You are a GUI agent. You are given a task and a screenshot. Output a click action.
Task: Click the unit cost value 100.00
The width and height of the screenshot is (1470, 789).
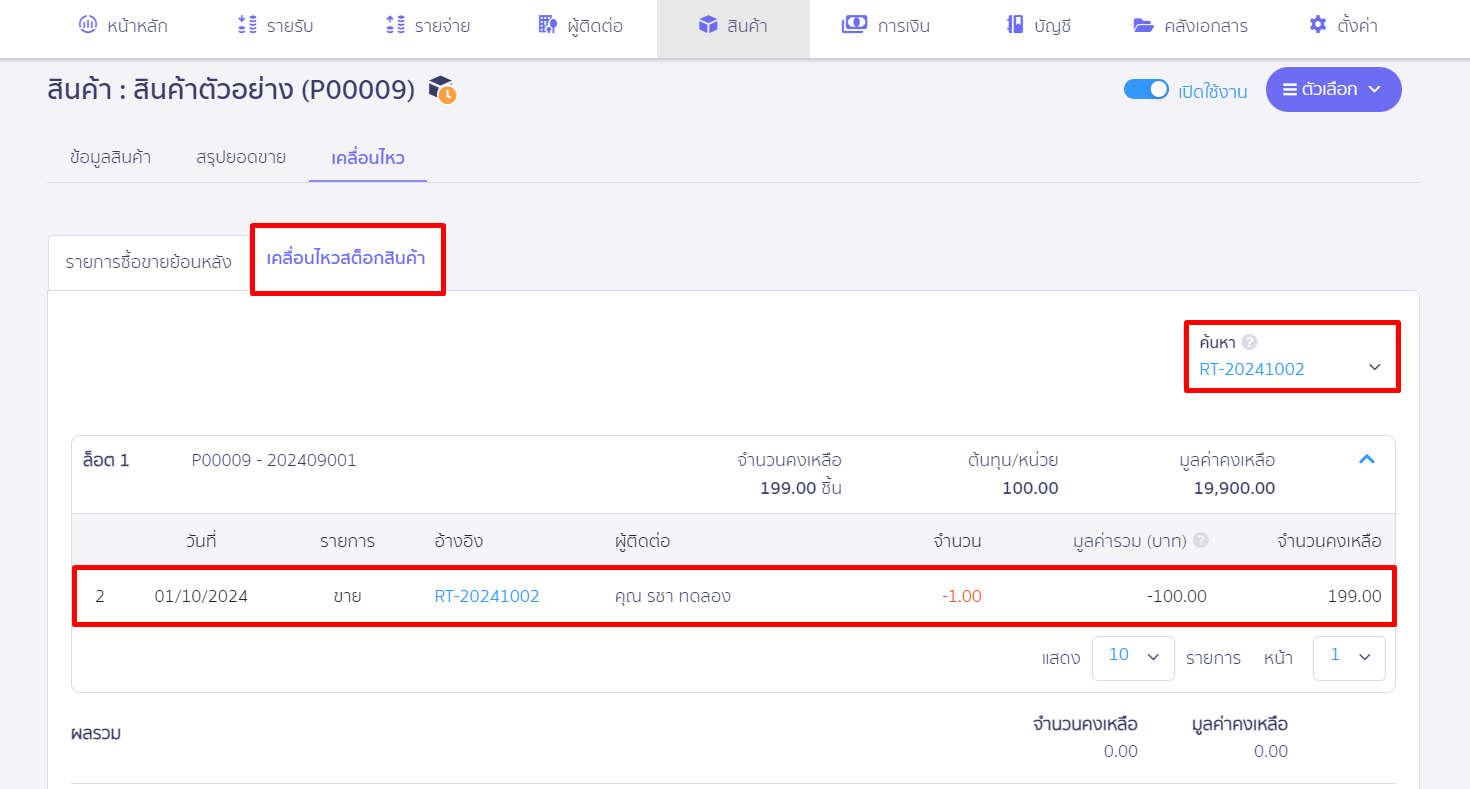[1030, 488]
